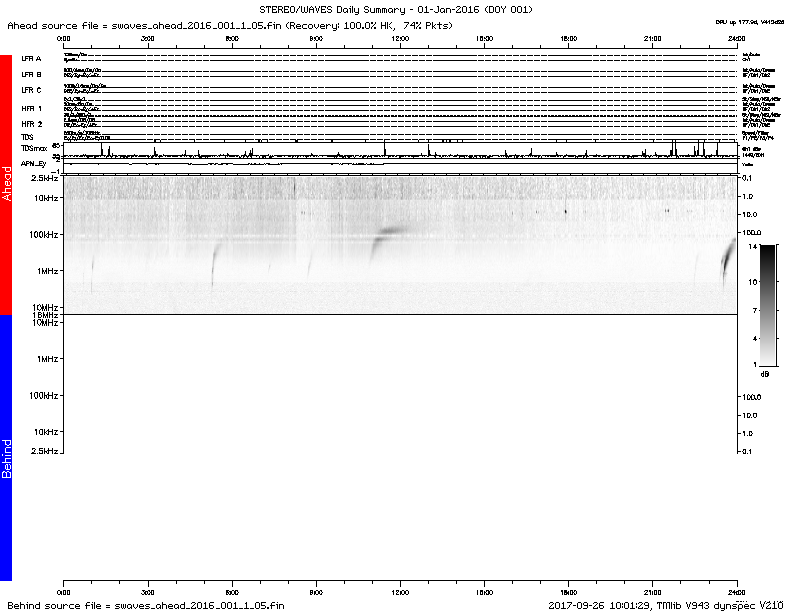Select the LFR B row label

[x=31, y=74]
